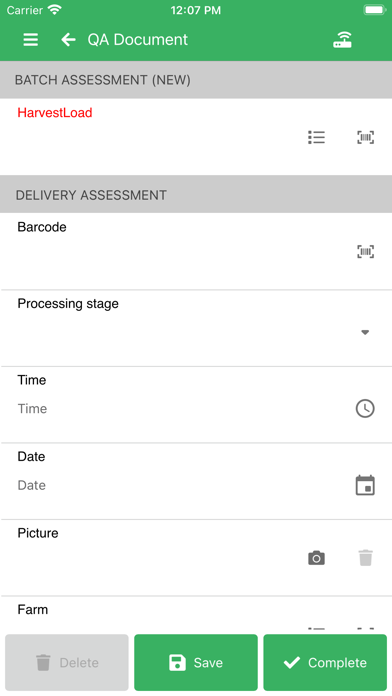392x696 pixels.
Task: Open the calendar date picker
Action: pyautogui.click(x=365, y=485)
